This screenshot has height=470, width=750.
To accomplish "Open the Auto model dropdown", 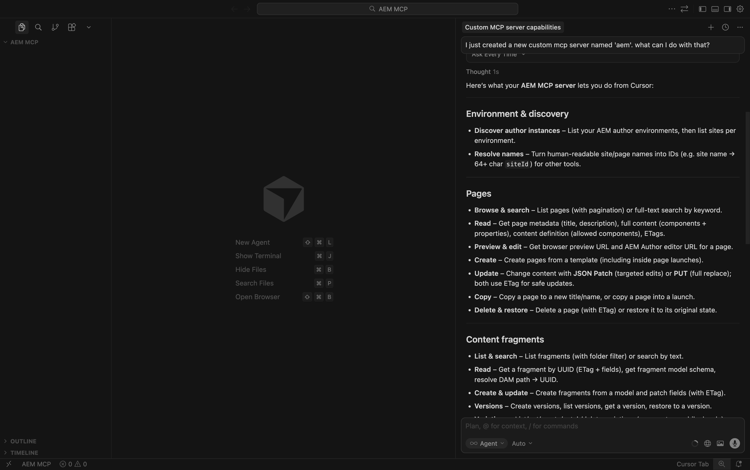I will pyautogui.click(x=521, y=443).
